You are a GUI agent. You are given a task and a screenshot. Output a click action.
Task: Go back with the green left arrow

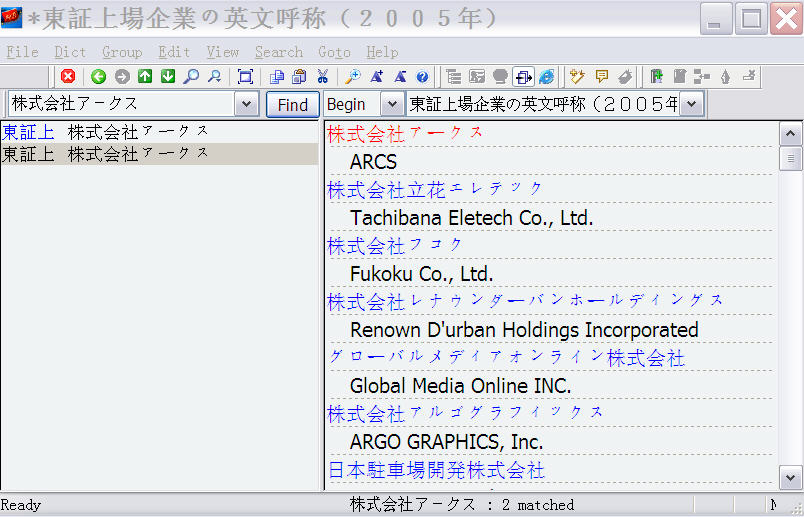click(x=98, y=77)
